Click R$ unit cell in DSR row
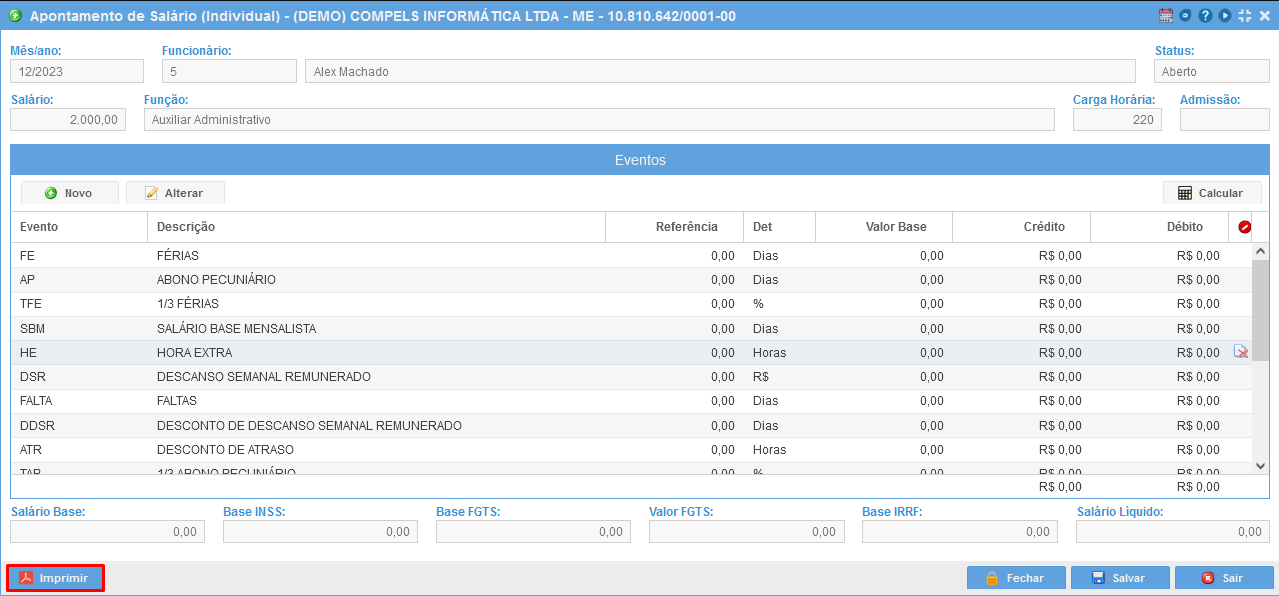This screenshot has height=596, width=1279. [780, 376]
